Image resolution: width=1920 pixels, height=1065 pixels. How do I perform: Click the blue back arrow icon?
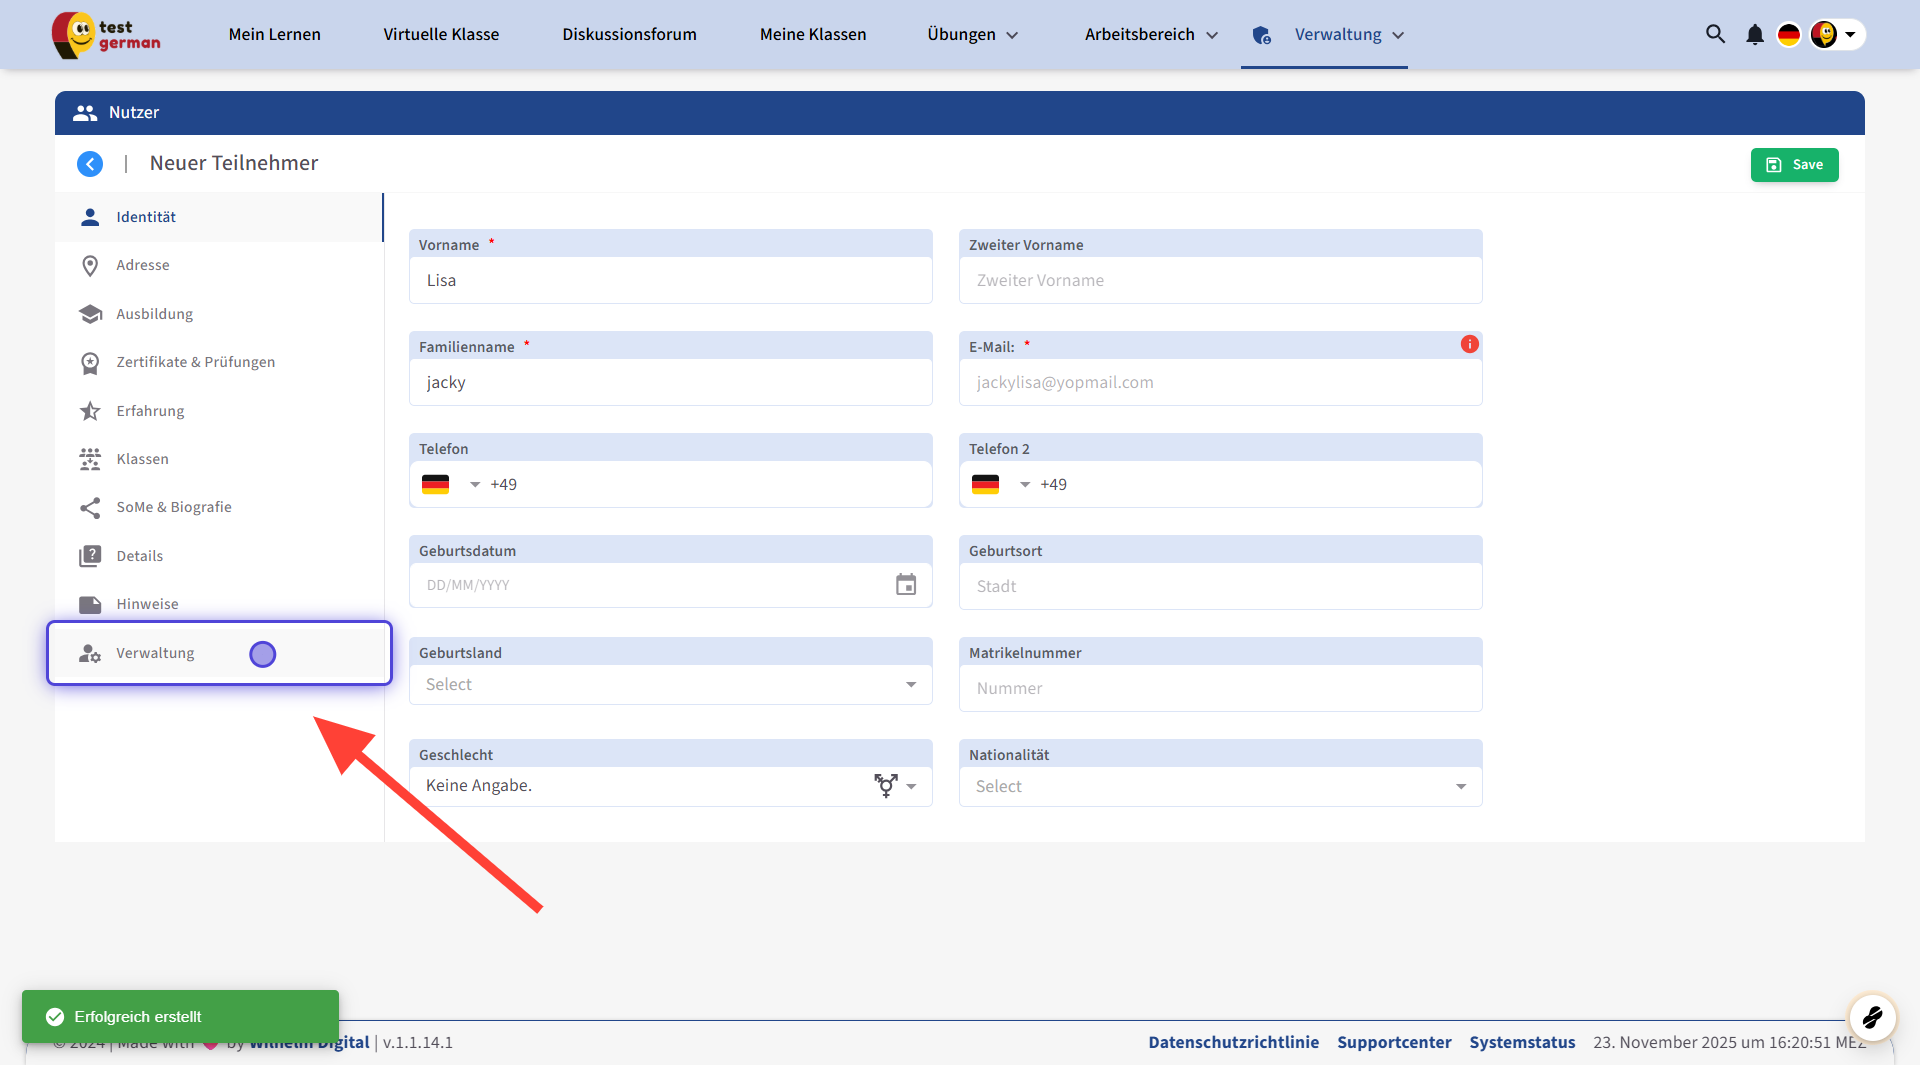pyautogui.click(x=90, y=164)
